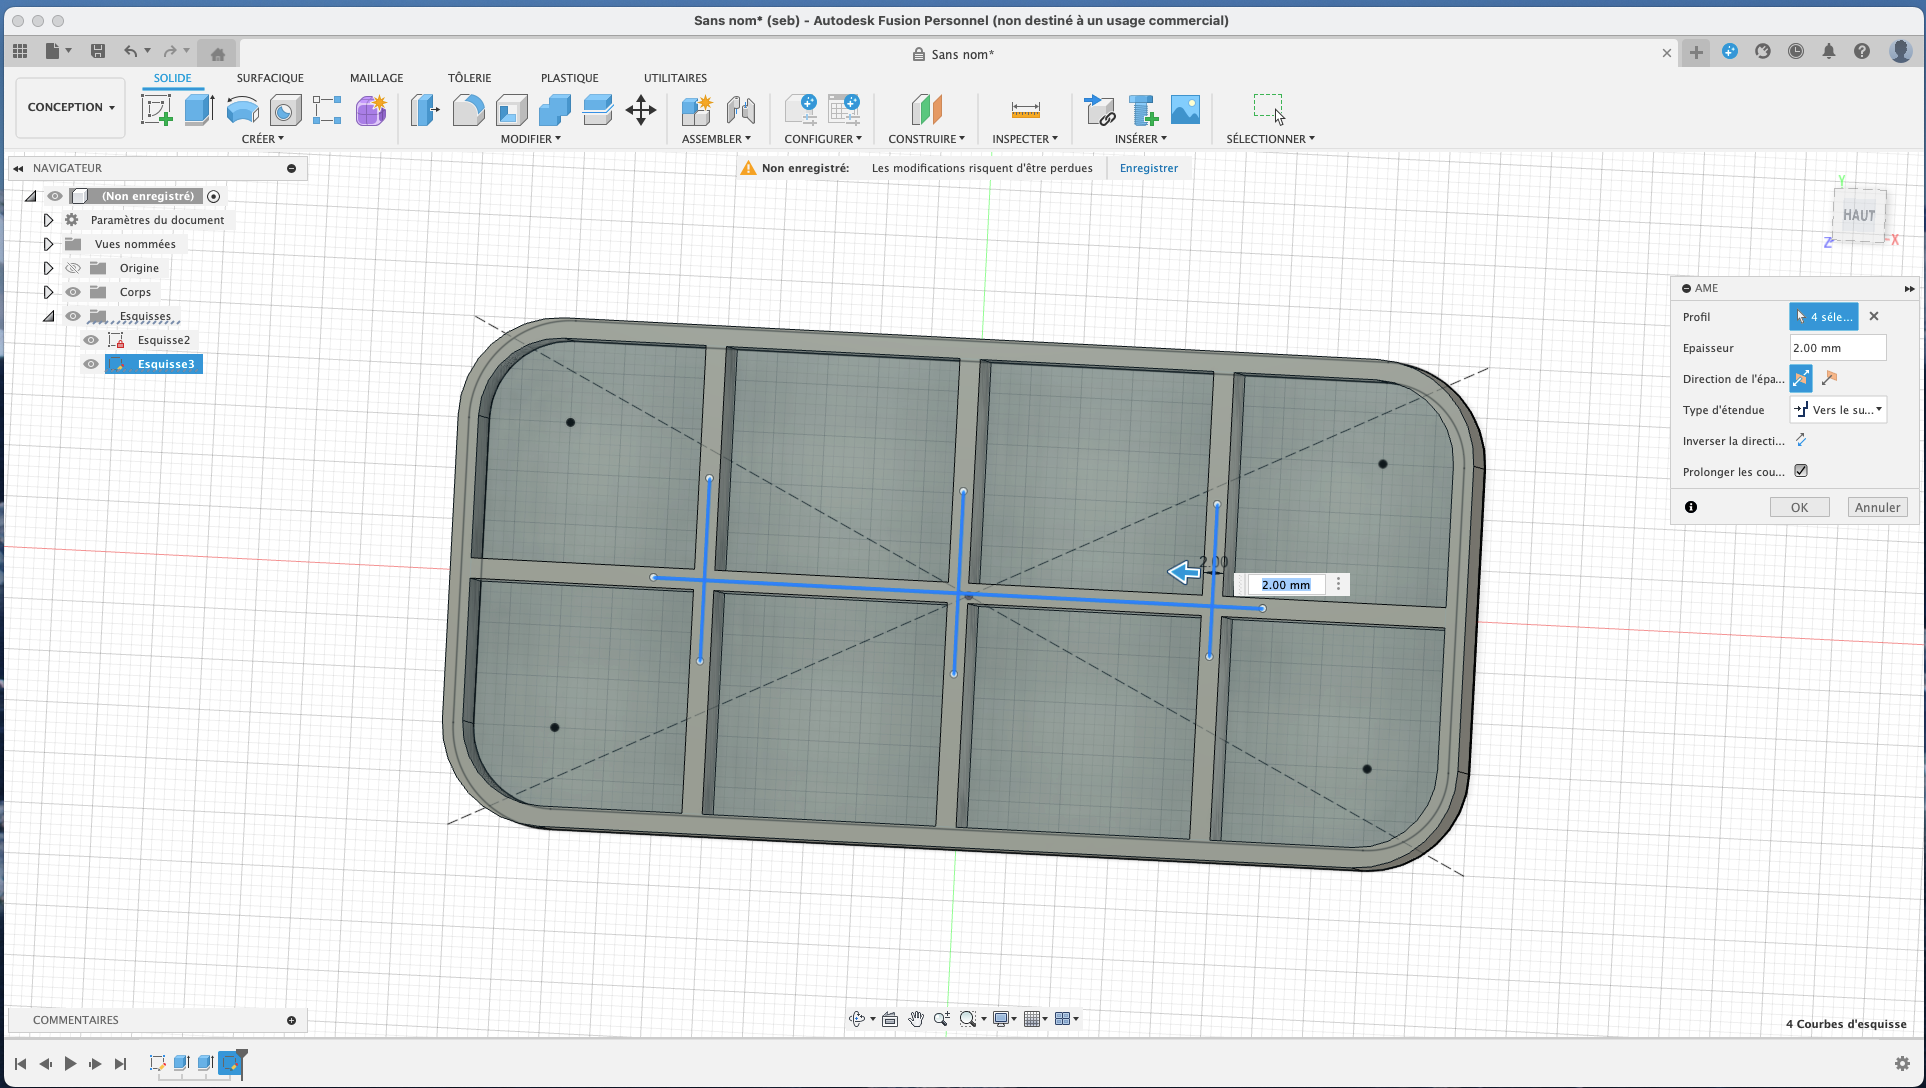Select the Zoom tool in navigation bar

click(x=941, y=1019)
